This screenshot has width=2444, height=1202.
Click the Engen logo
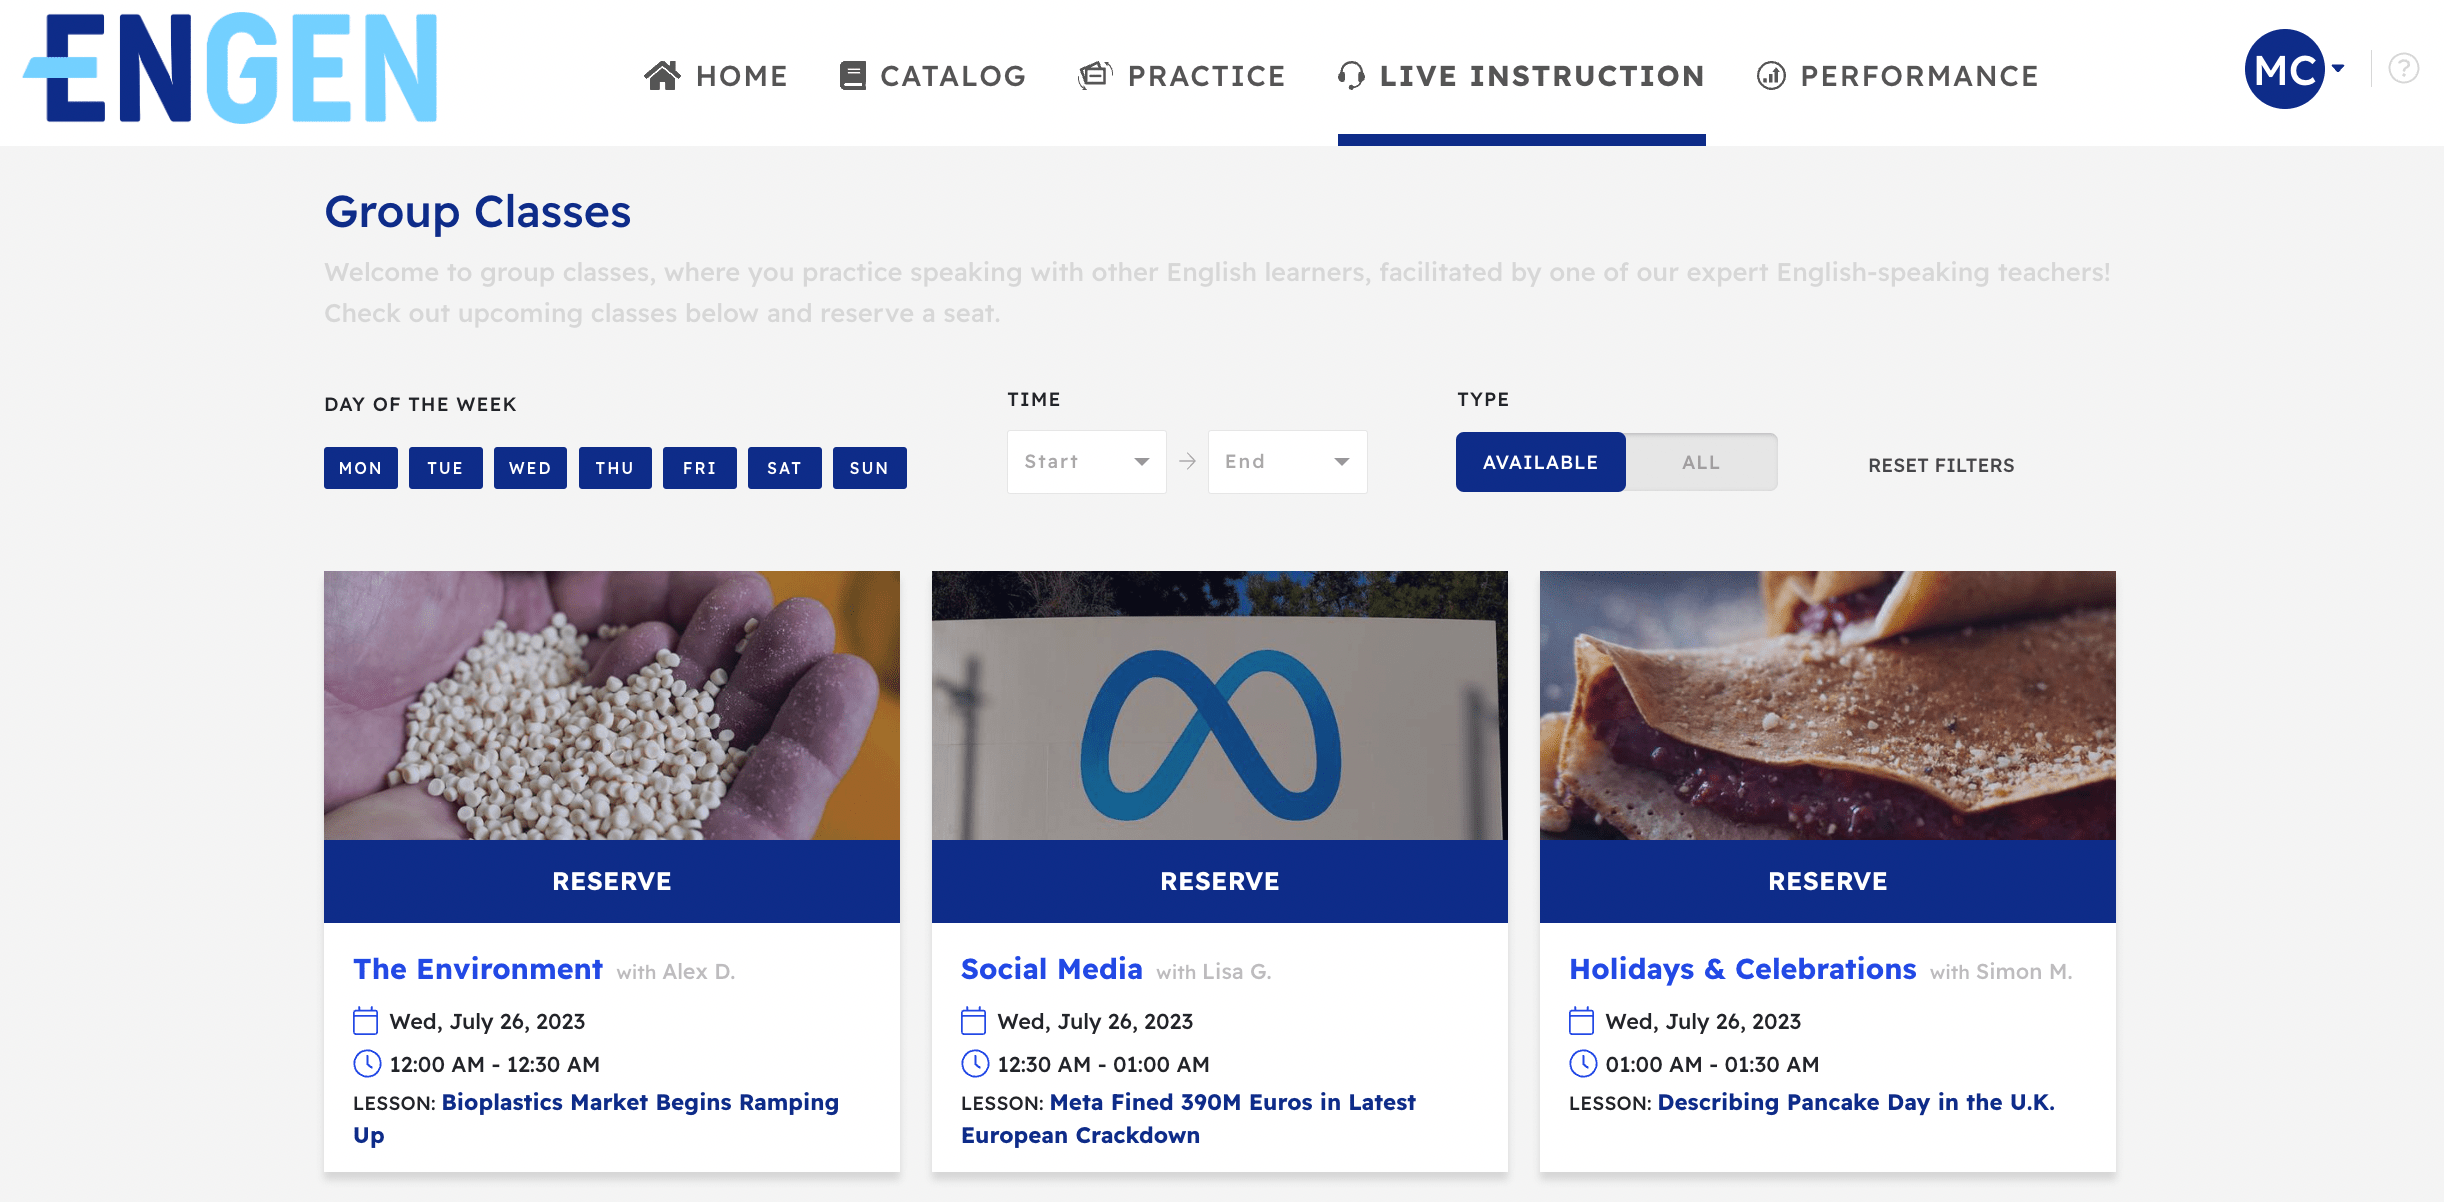(x=230, y=68)
